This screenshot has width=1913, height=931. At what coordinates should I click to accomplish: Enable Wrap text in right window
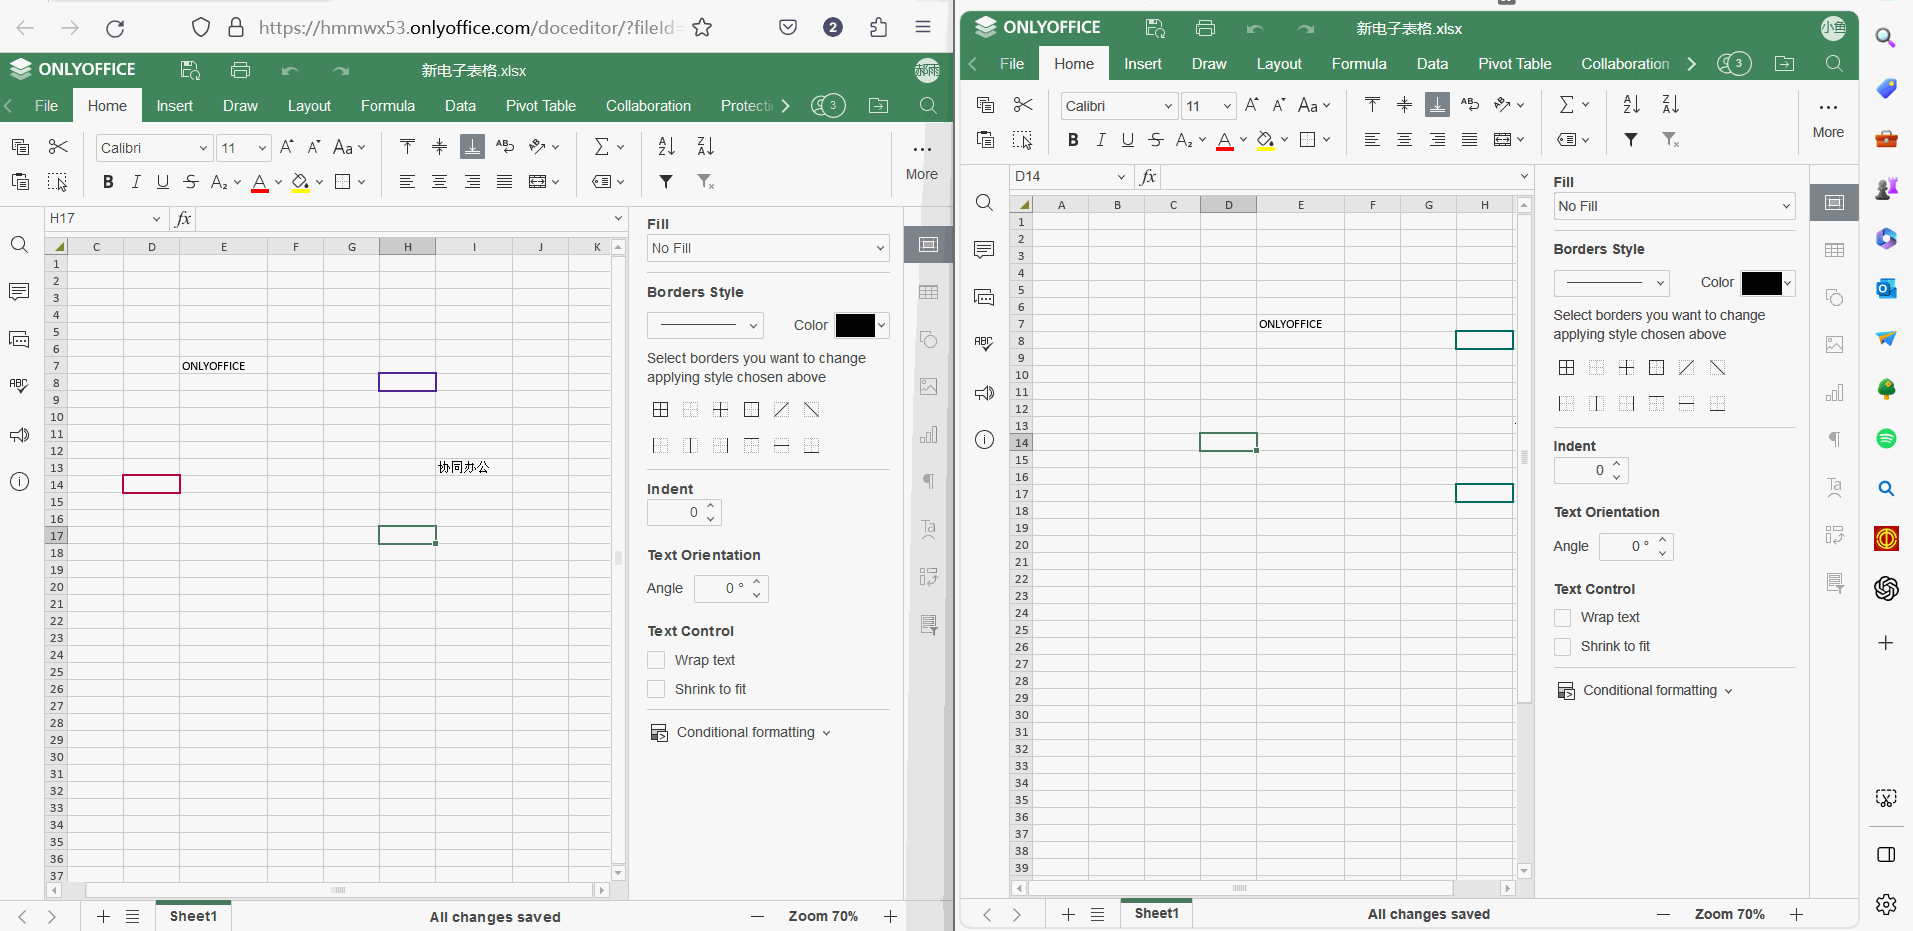[x=1562, y=618]
